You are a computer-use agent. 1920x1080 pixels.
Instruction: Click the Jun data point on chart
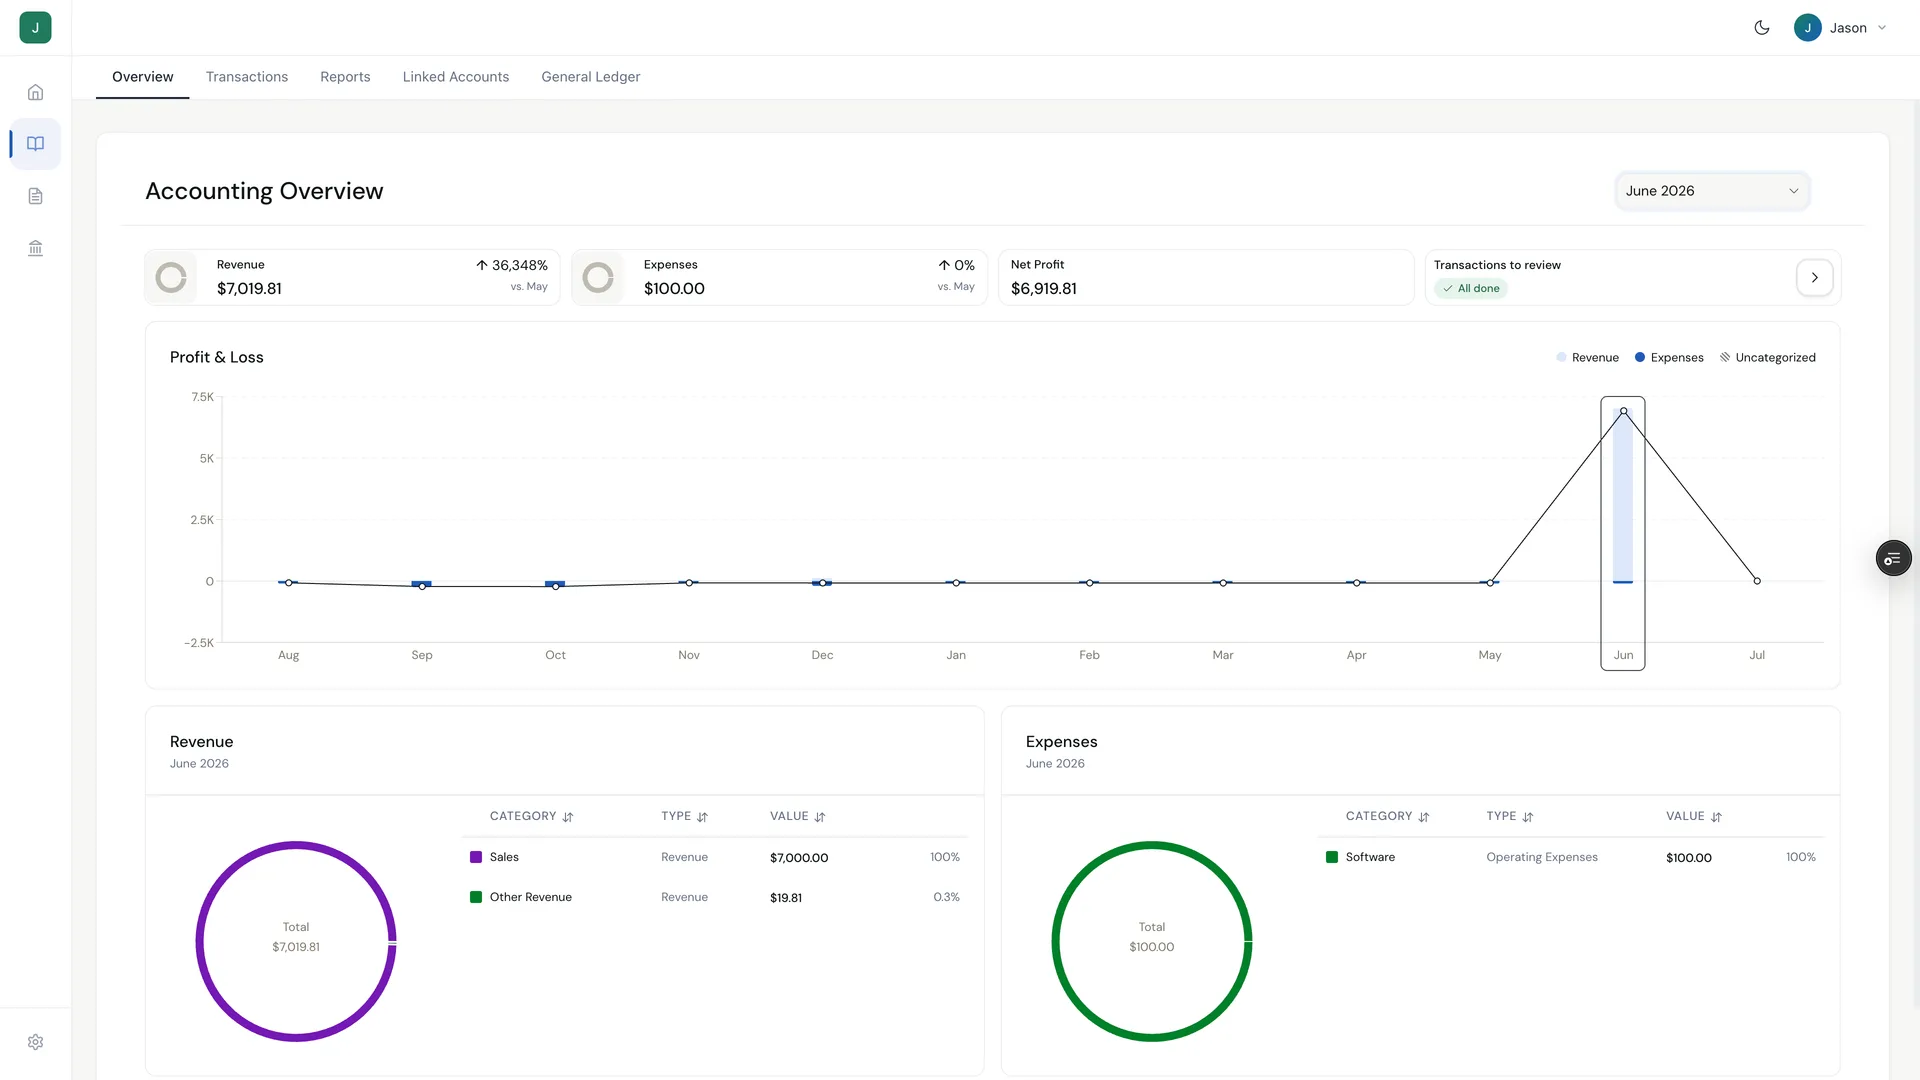pyautogui.click(x=1623, y=411)
